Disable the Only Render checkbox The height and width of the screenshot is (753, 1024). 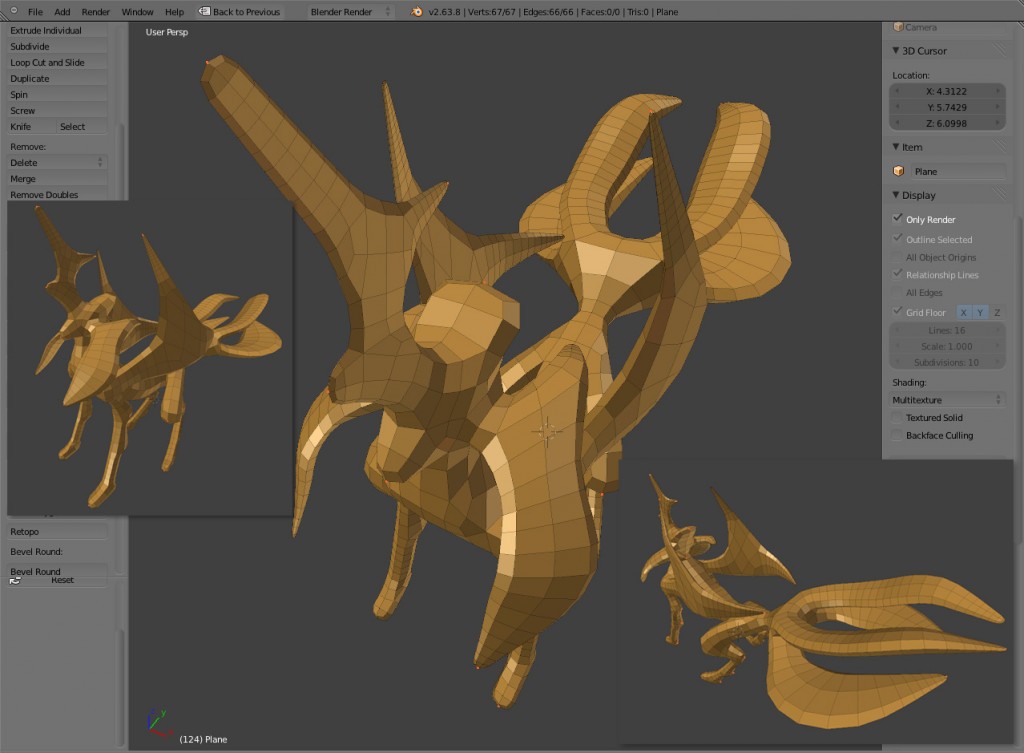[x=897, y=219]
